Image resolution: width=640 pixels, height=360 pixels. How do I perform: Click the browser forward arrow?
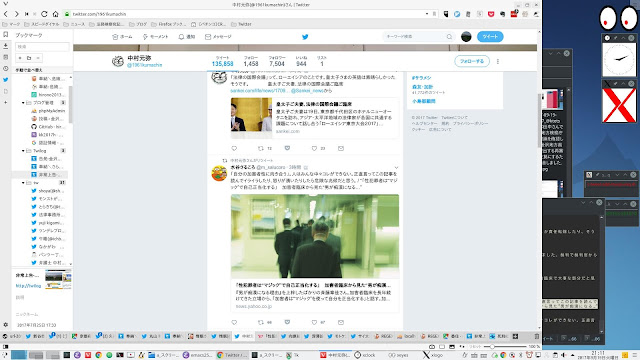[16, 14]
